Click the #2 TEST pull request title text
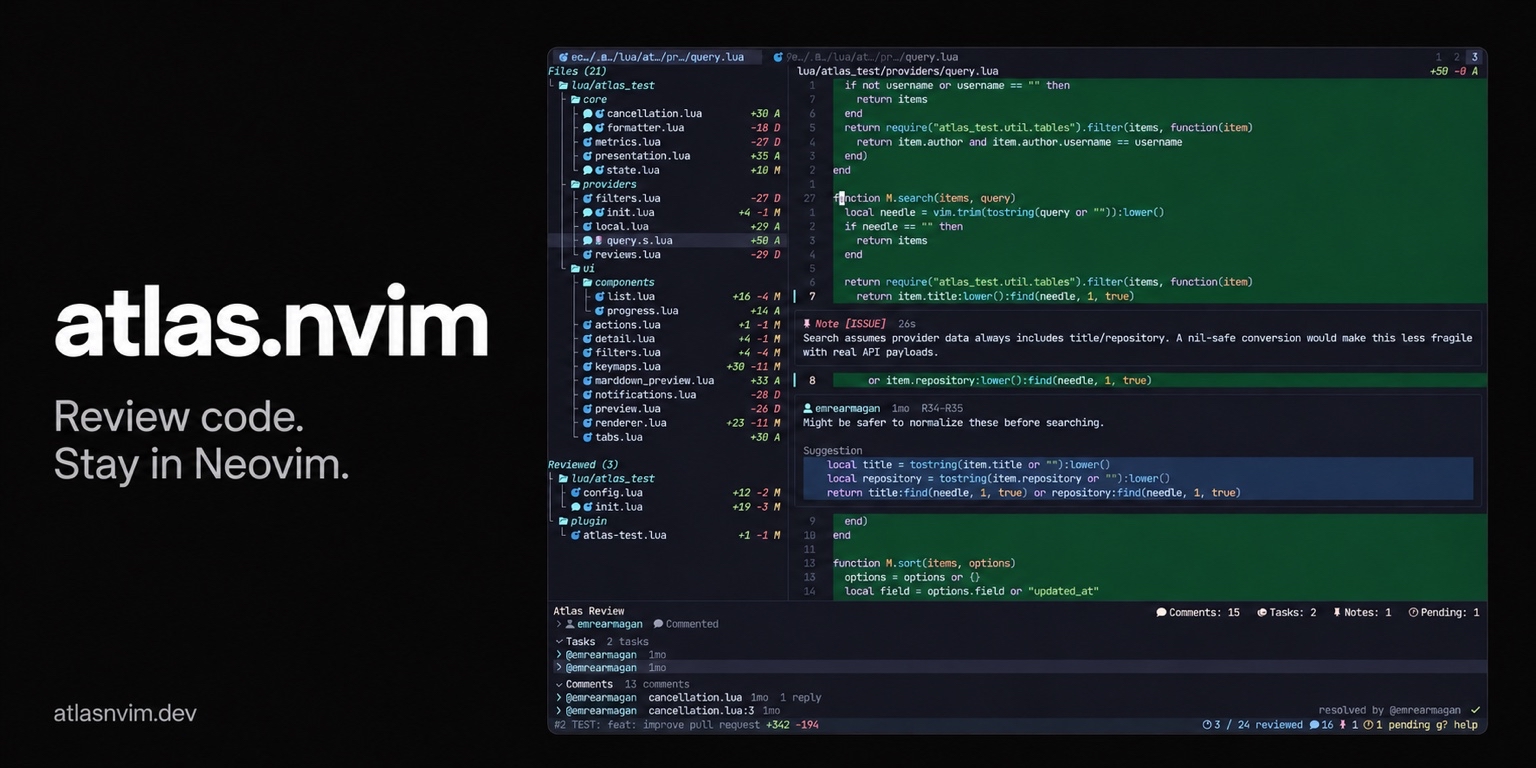Screen dimensions: 1536x768 pos(657,725)
